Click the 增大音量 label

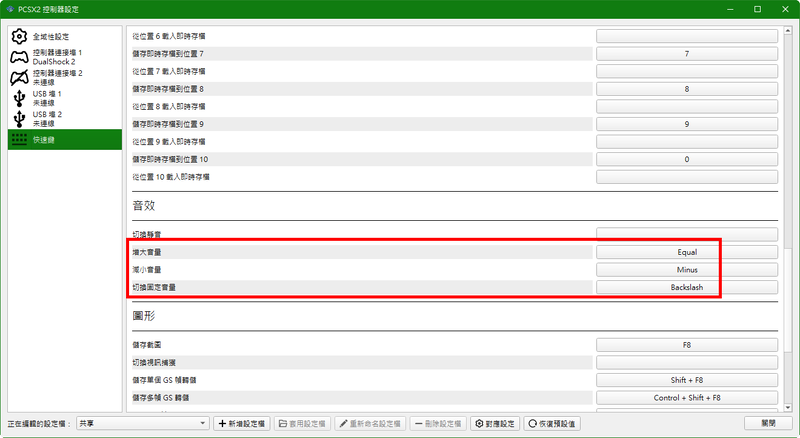146,252
